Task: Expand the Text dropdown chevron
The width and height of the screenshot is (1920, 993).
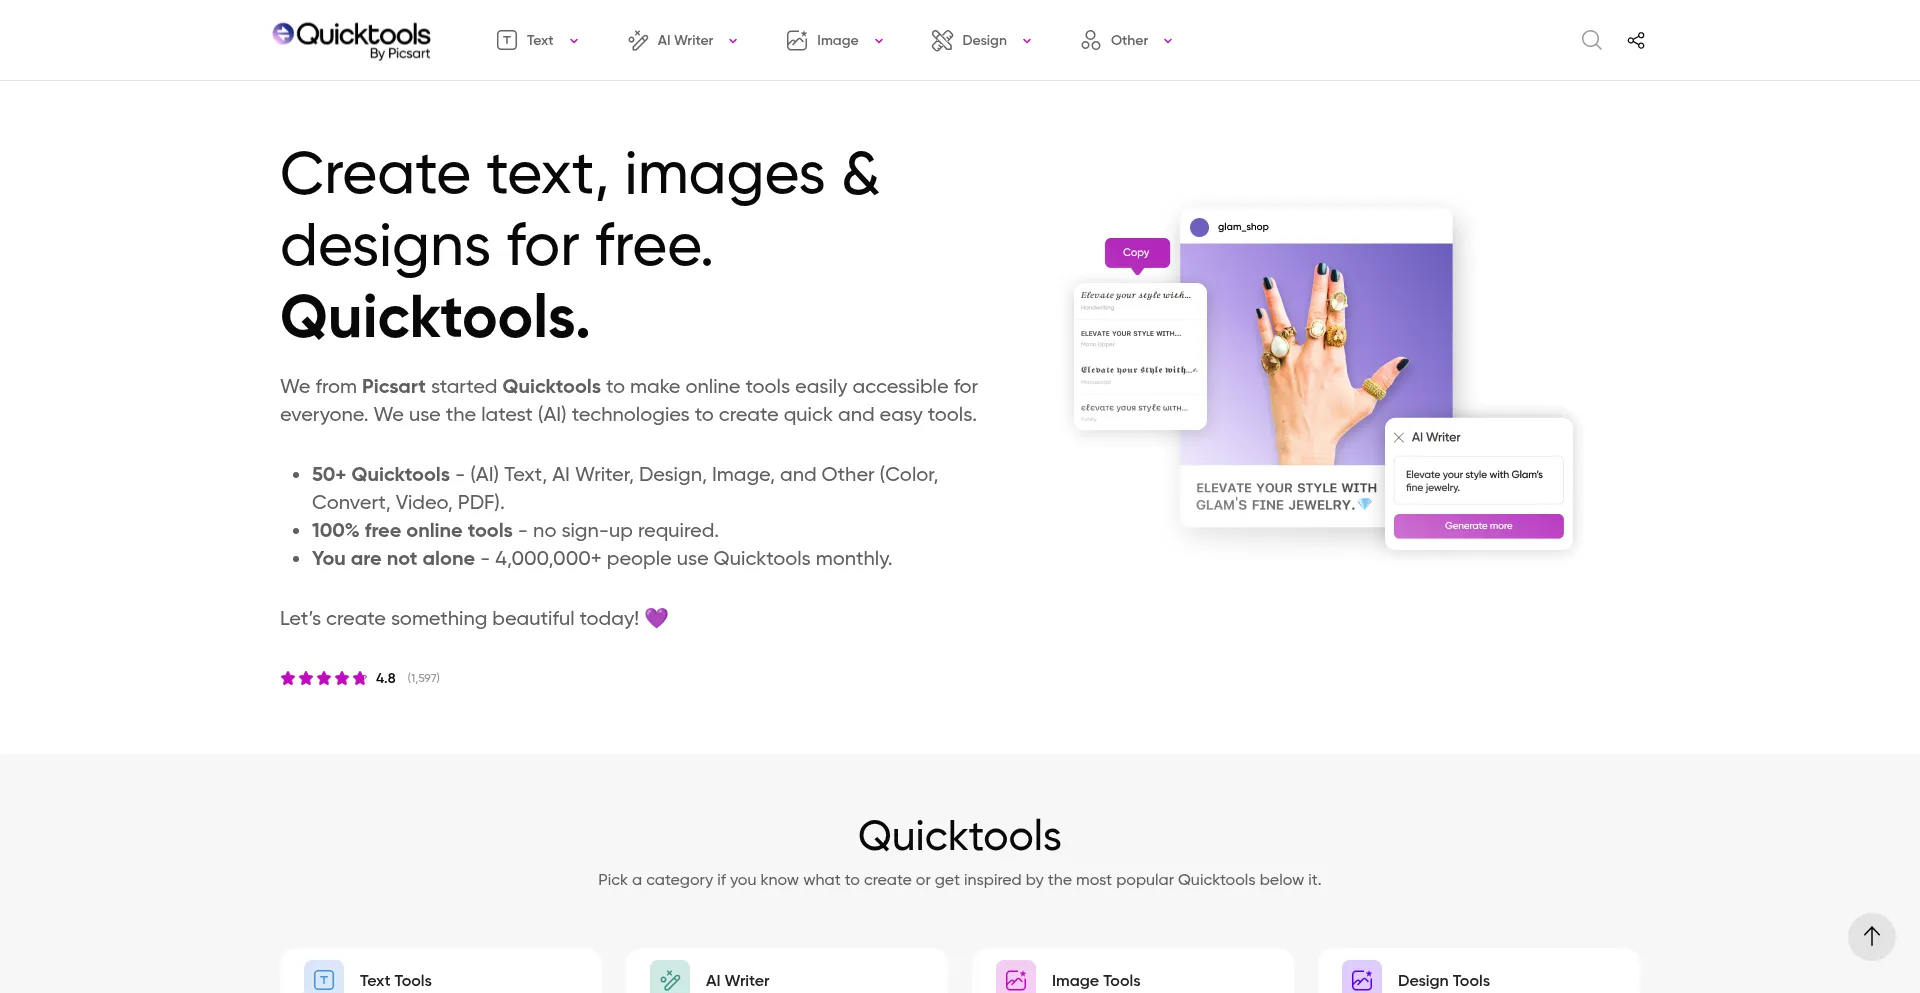Action: (x=574, y=41)
